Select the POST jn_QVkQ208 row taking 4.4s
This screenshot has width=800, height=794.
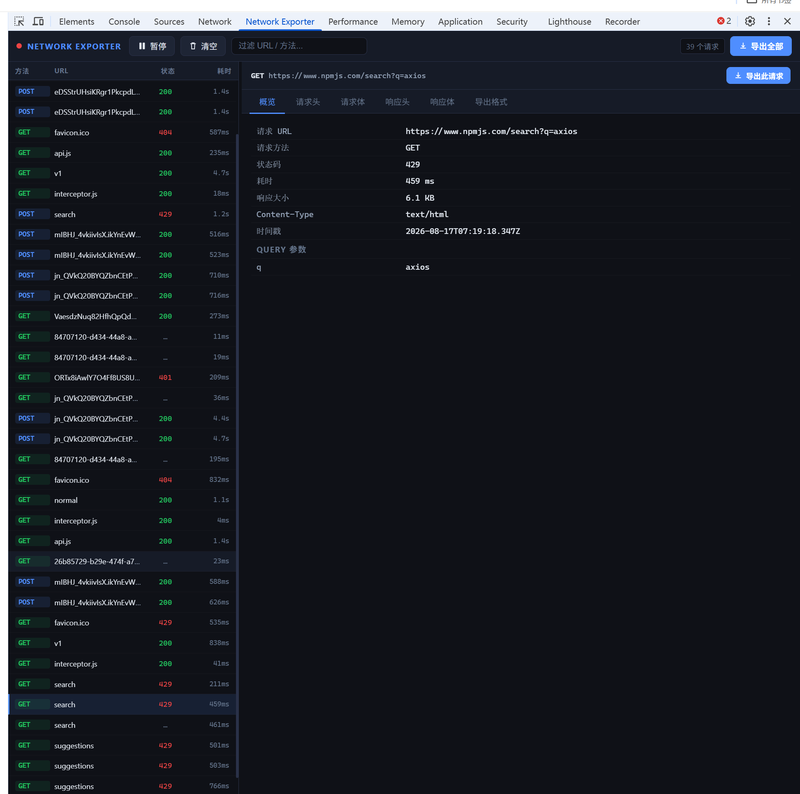(122, 418)
